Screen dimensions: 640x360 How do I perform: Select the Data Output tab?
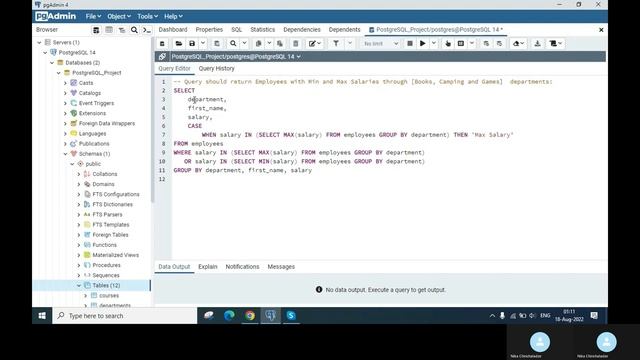tap(174, 267)
